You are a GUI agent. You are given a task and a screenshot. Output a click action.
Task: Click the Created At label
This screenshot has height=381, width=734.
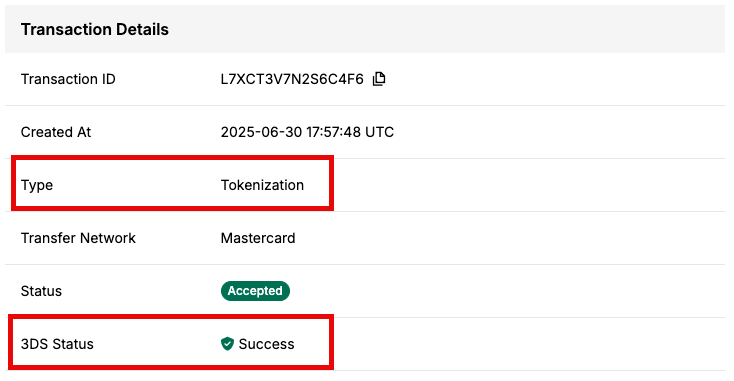tap(56, 132)
